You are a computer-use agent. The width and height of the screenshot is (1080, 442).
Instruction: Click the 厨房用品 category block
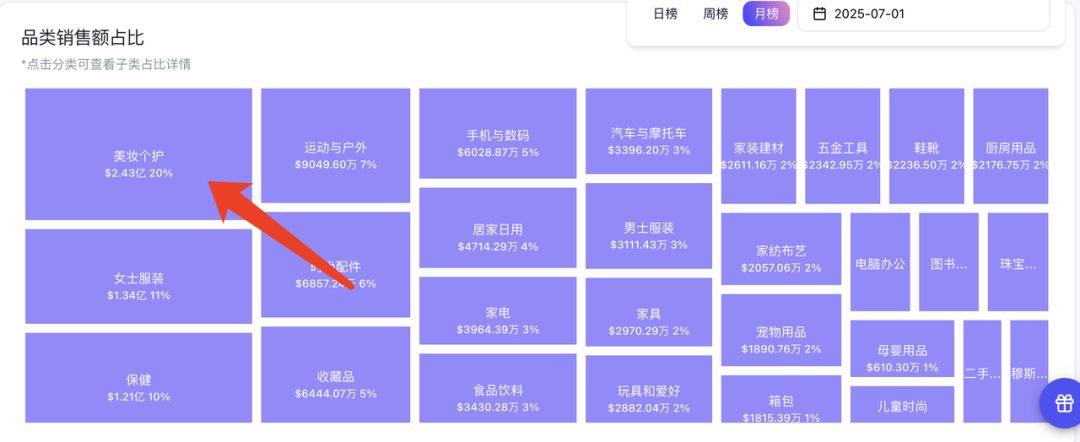click(x=1010, y=146)
